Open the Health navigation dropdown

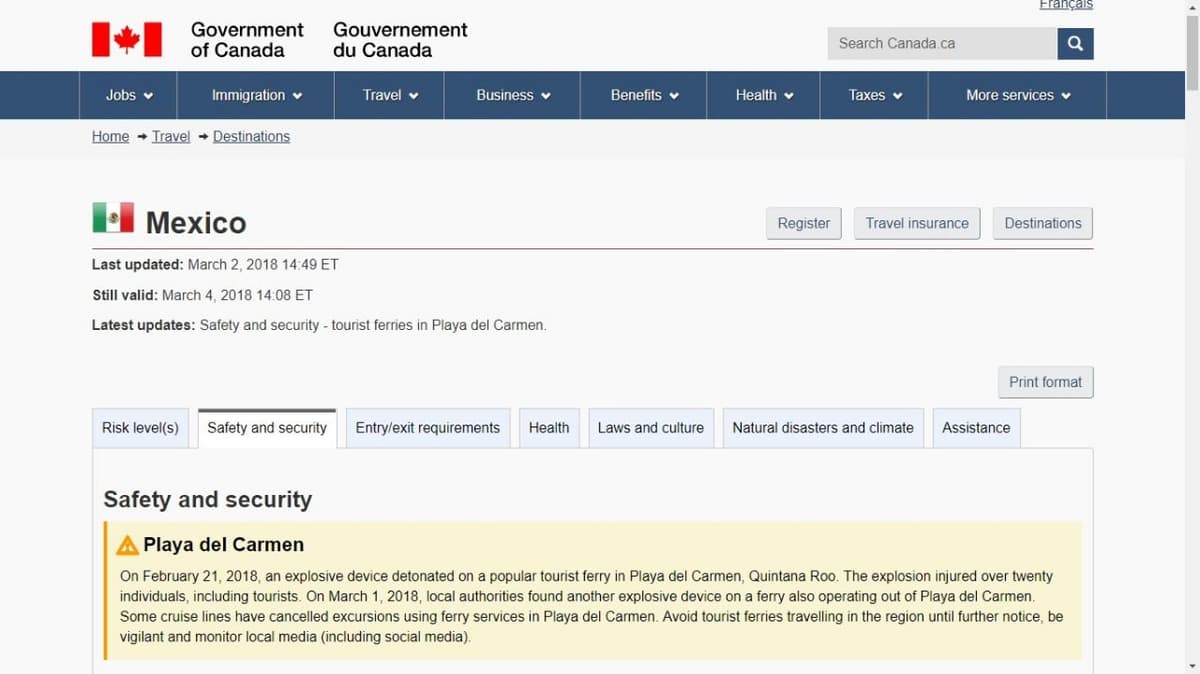(x=764, y=95)
